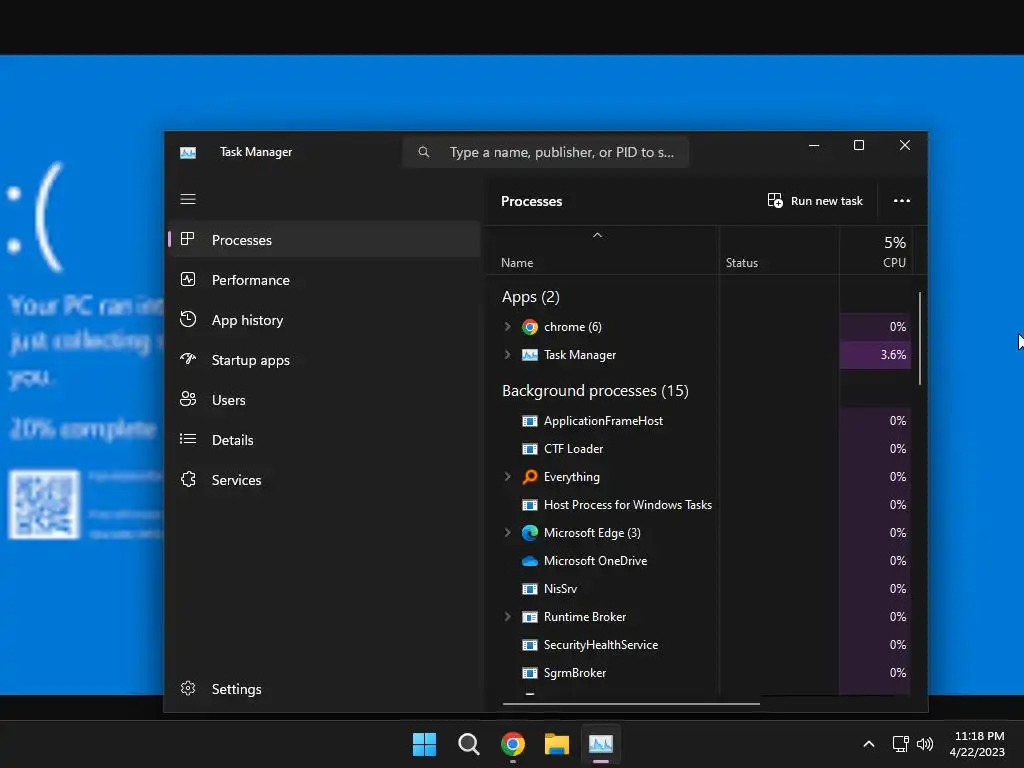Select the ApplicationFrameHost process name

tap(603, 421)
